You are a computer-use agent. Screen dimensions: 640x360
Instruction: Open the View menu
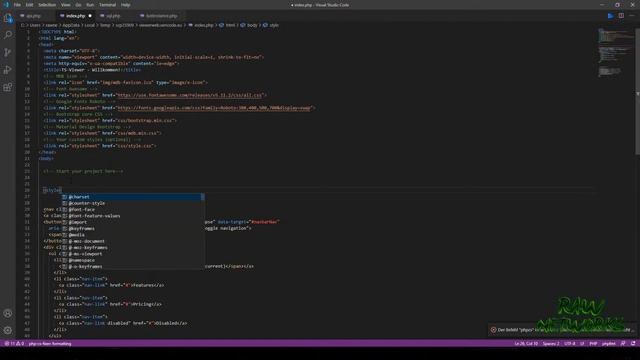pos(66,5)
